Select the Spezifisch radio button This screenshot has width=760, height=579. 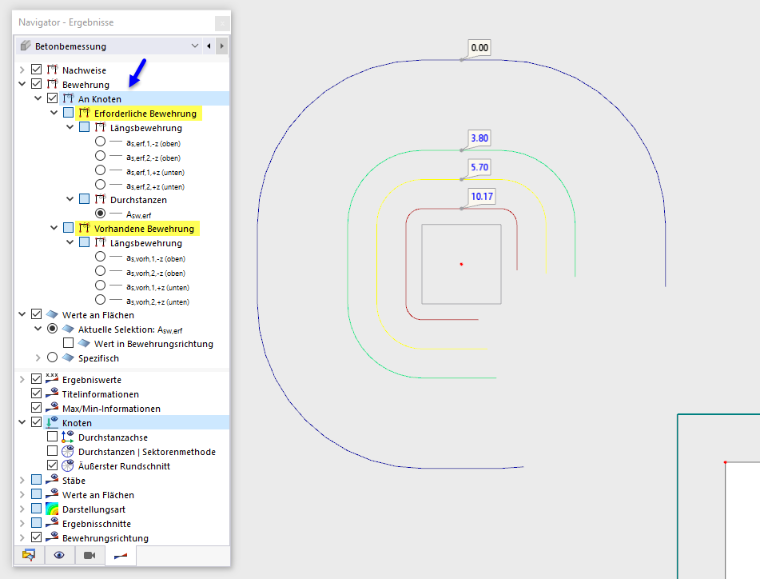pos(52,358)
